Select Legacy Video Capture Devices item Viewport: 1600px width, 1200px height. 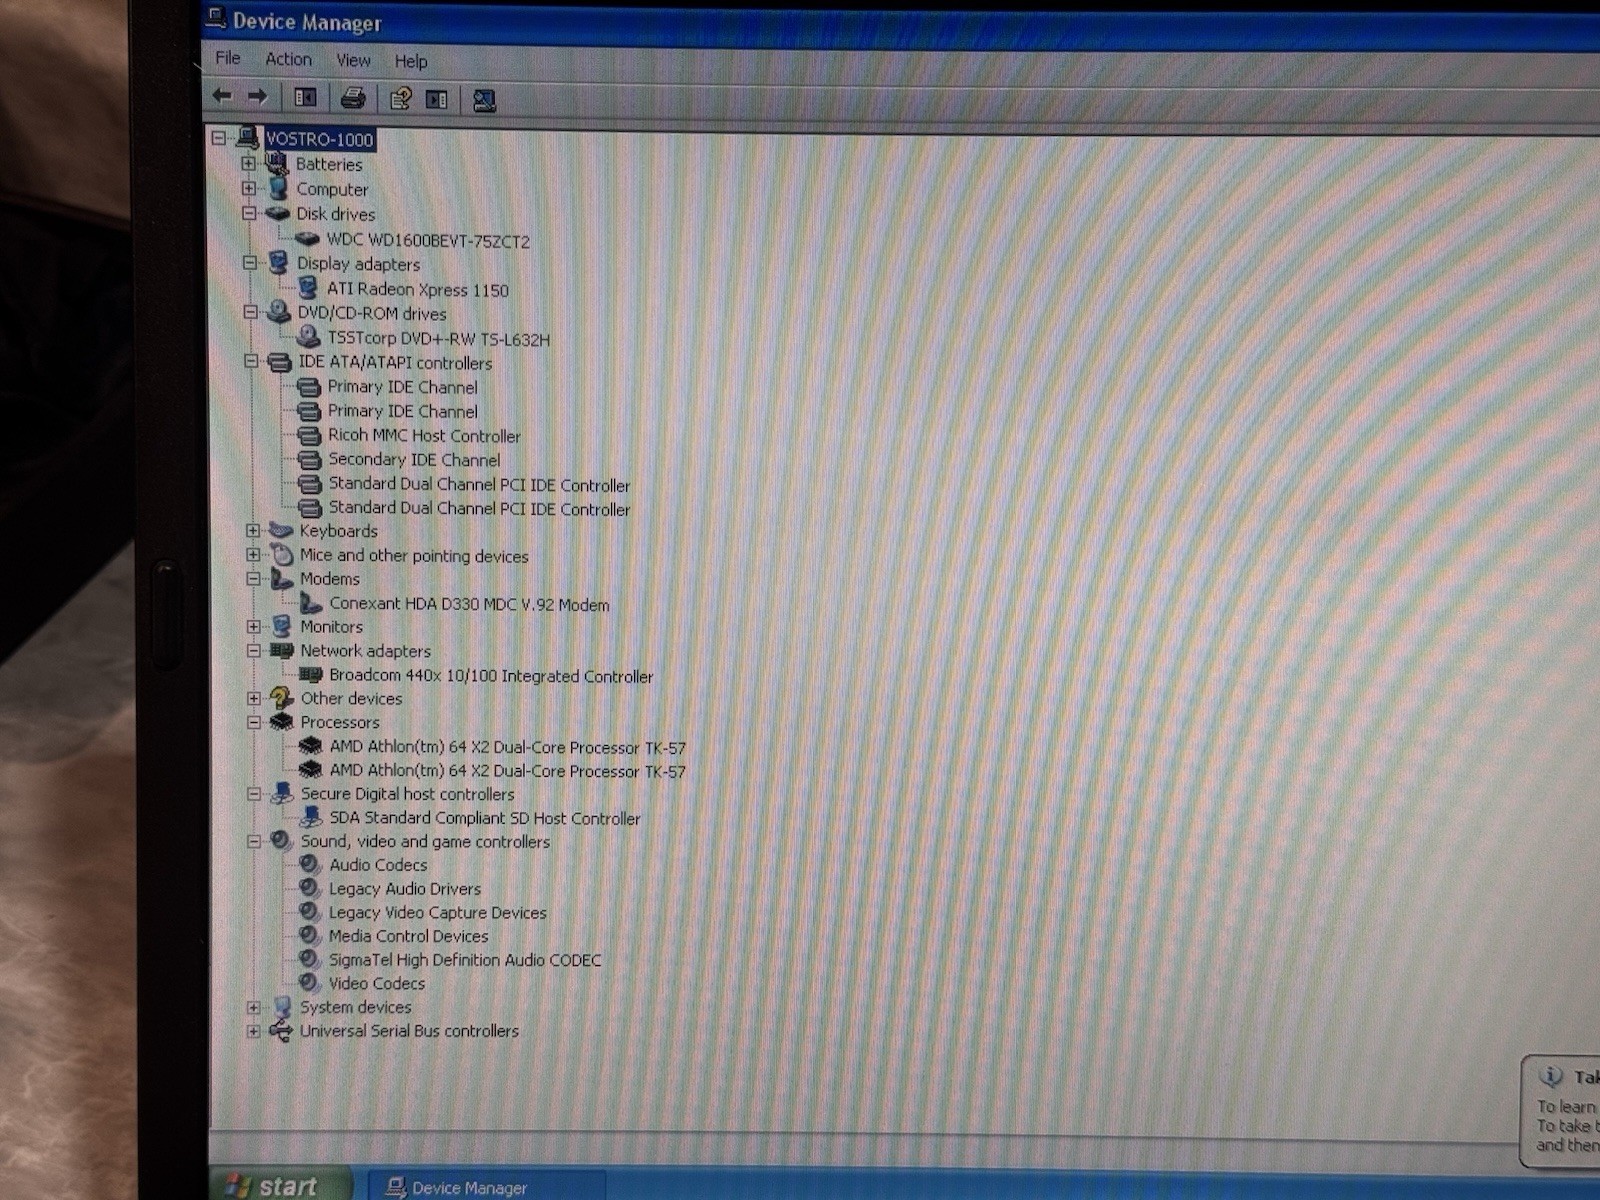tap(438, 913)
